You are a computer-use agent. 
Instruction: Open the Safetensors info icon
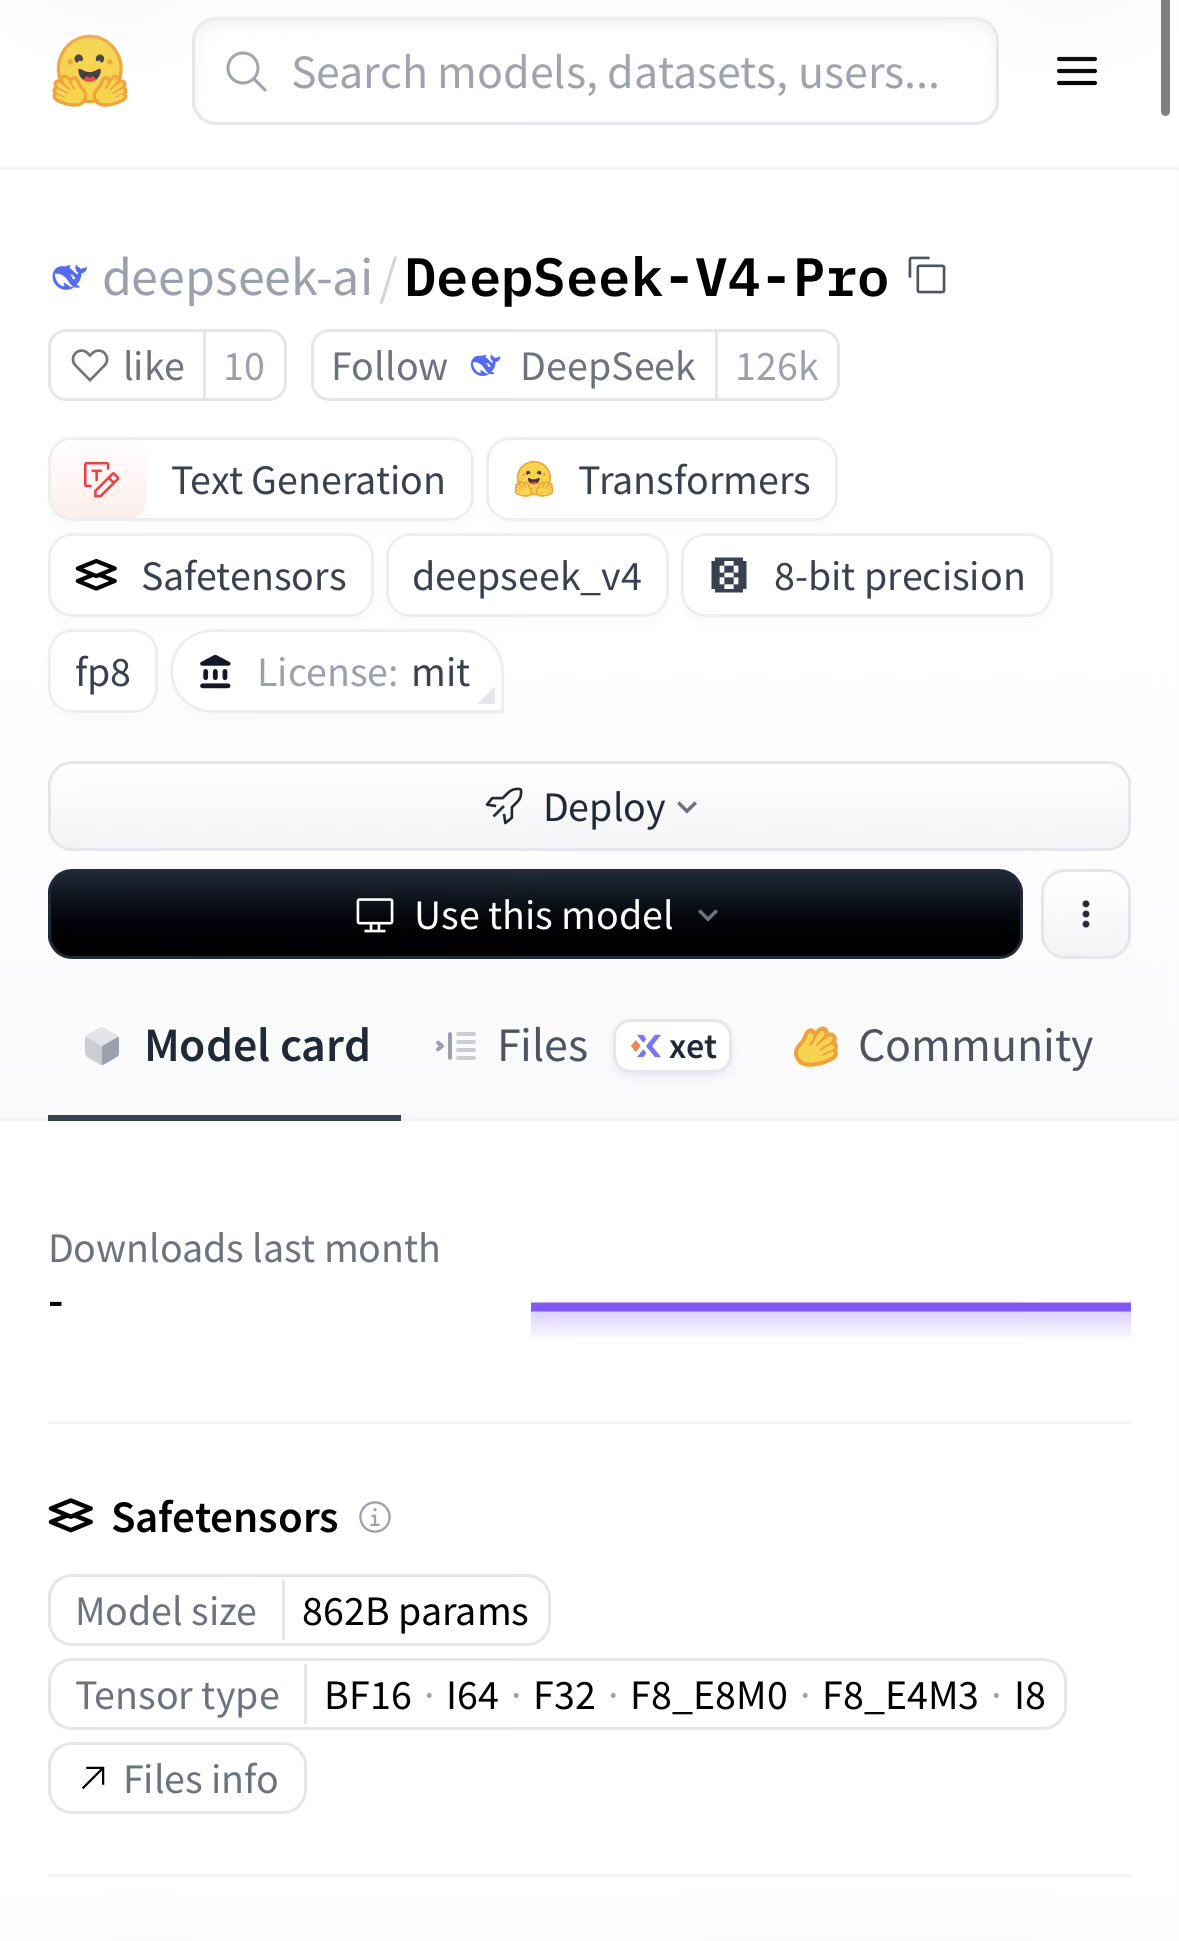coord(375,1517)
